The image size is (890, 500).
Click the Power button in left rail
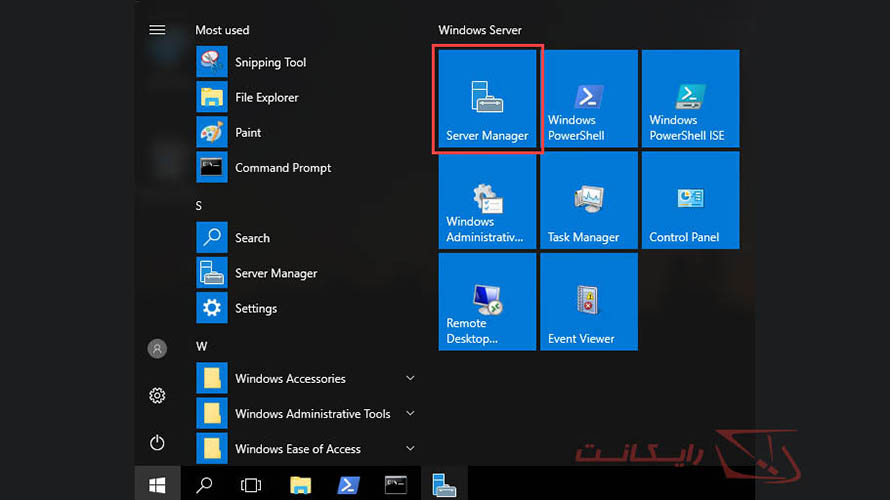tap(157, 443)
